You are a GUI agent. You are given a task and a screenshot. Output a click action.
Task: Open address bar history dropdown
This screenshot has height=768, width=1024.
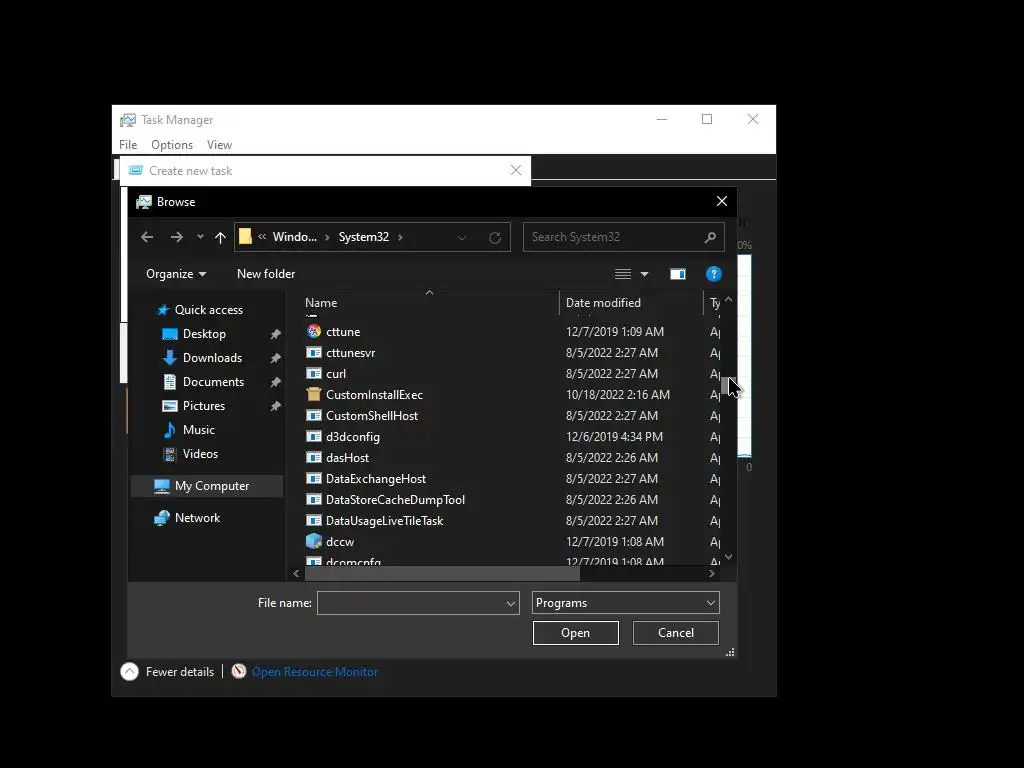coord(462,238)
